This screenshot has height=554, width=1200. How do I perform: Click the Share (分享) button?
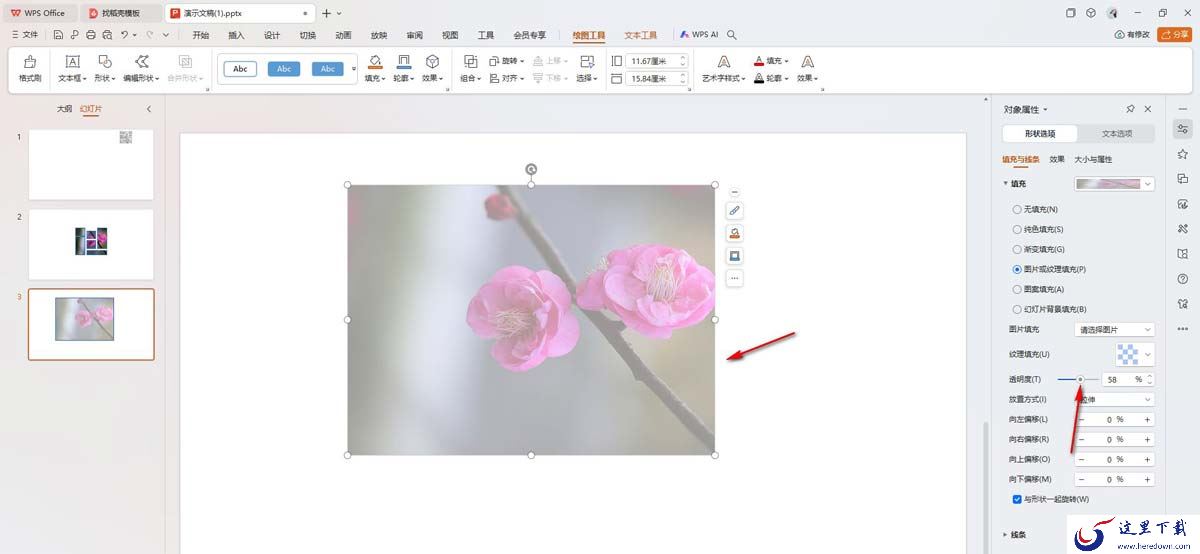[x=1174, y=35]
